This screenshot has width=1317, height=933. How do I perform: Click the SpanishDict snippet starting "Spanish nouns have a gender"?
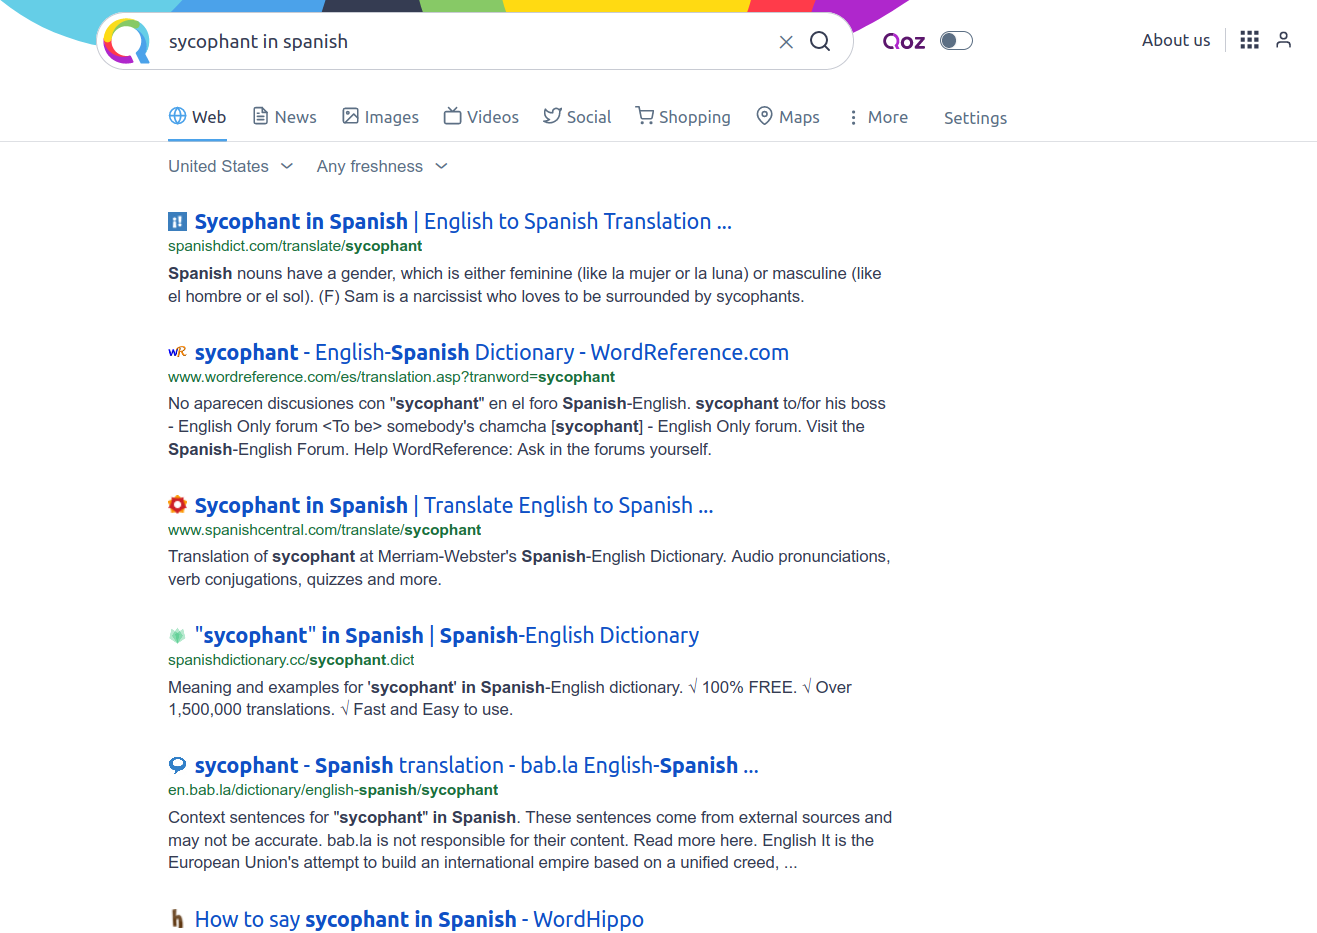pos(525,285)
